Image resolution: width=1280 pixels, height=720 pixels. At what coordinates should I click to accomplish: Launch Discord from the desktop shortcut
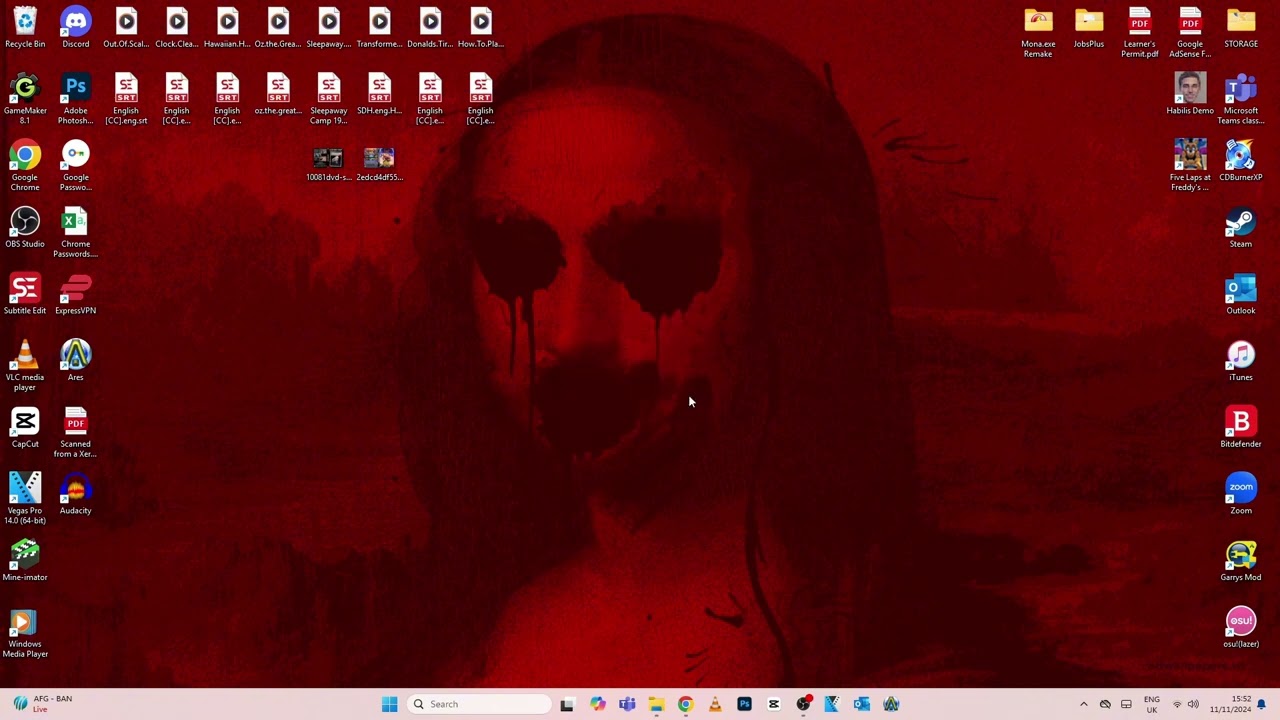point(75,28)
